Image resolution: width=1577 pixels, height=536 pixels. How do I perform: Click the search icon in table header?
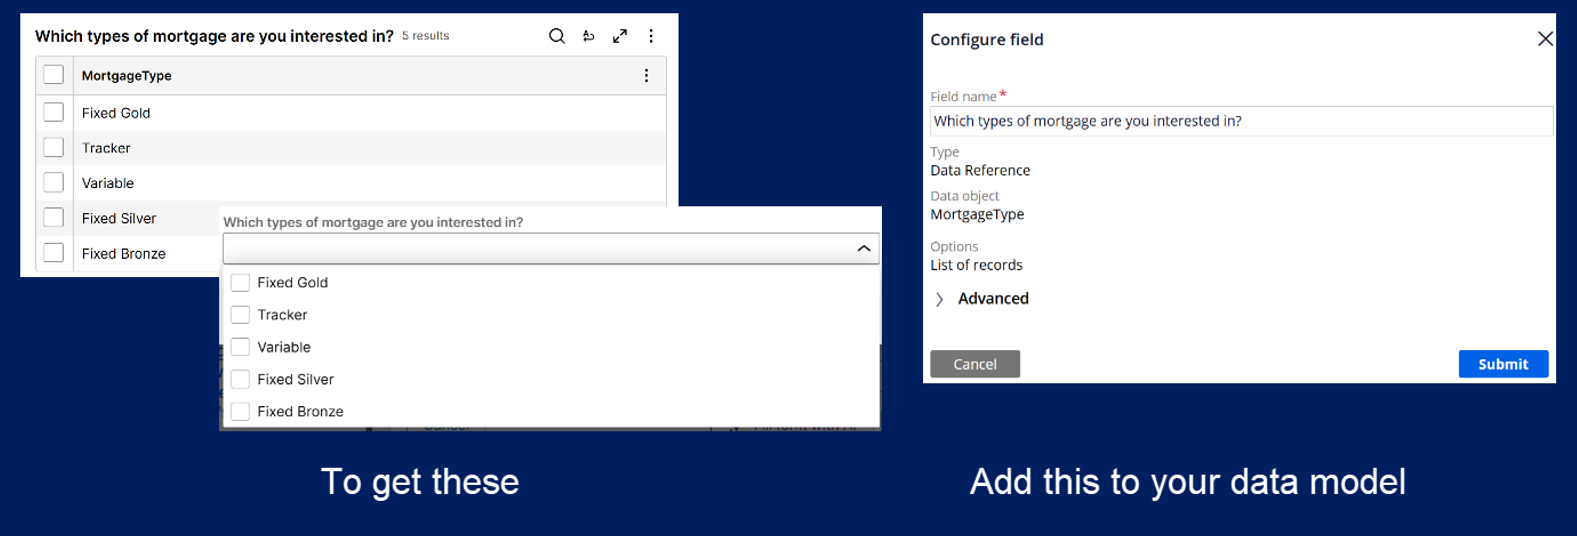557,36
